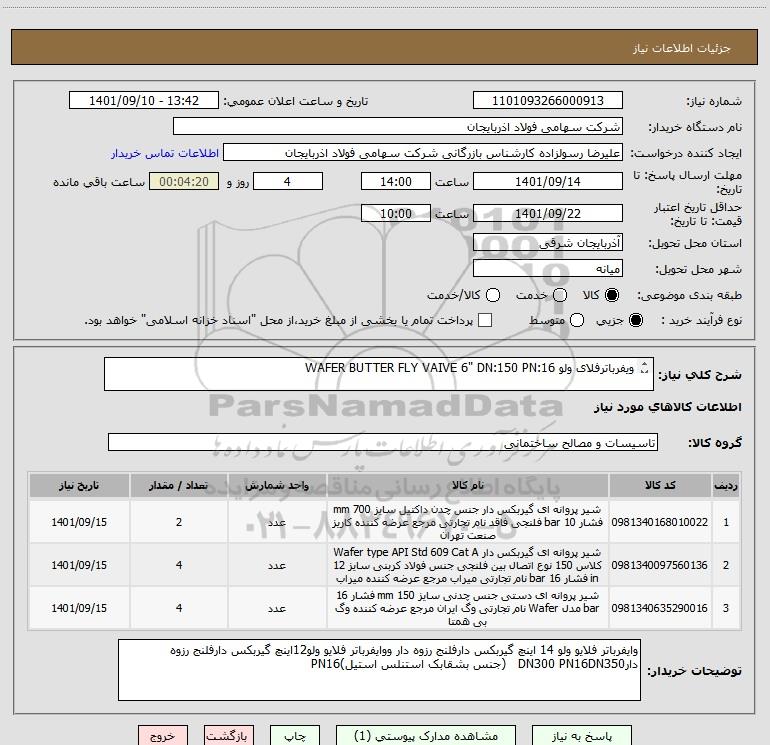Click the buyer organization name field
Viewport: 770px width, 745px height.
coord(398,127)
